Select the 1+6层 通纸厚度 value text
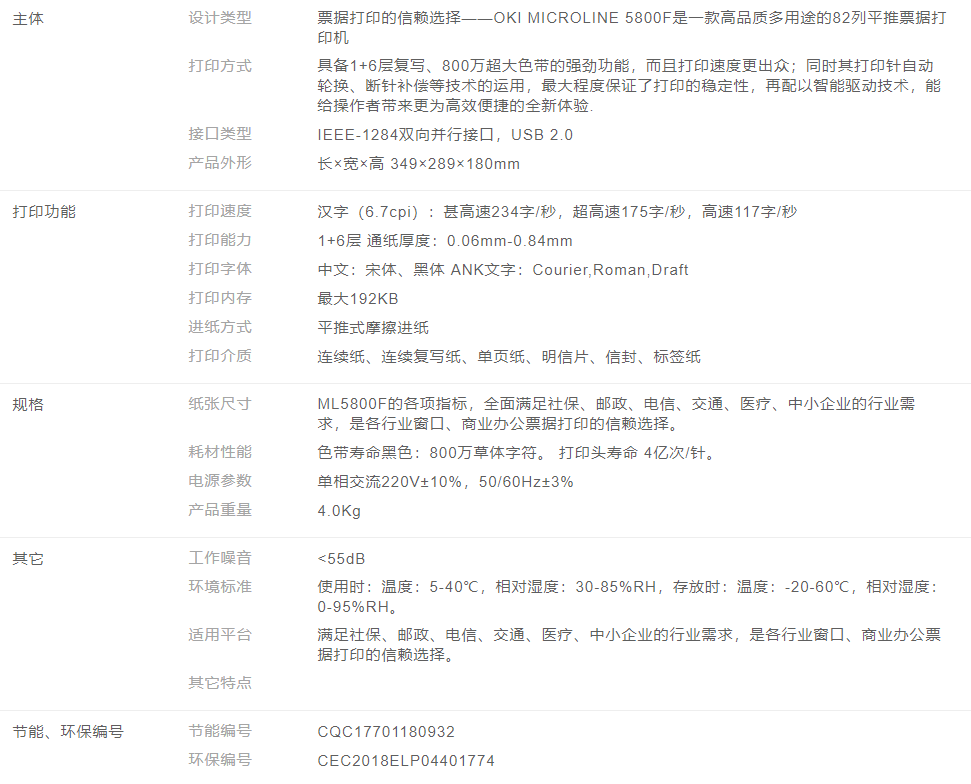971x784 pixels. [x=445, y=241]
